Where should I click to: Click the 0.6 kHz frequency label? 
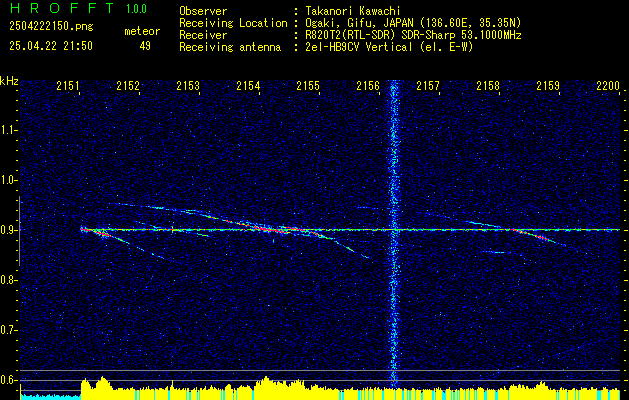[x=8, y=380]
